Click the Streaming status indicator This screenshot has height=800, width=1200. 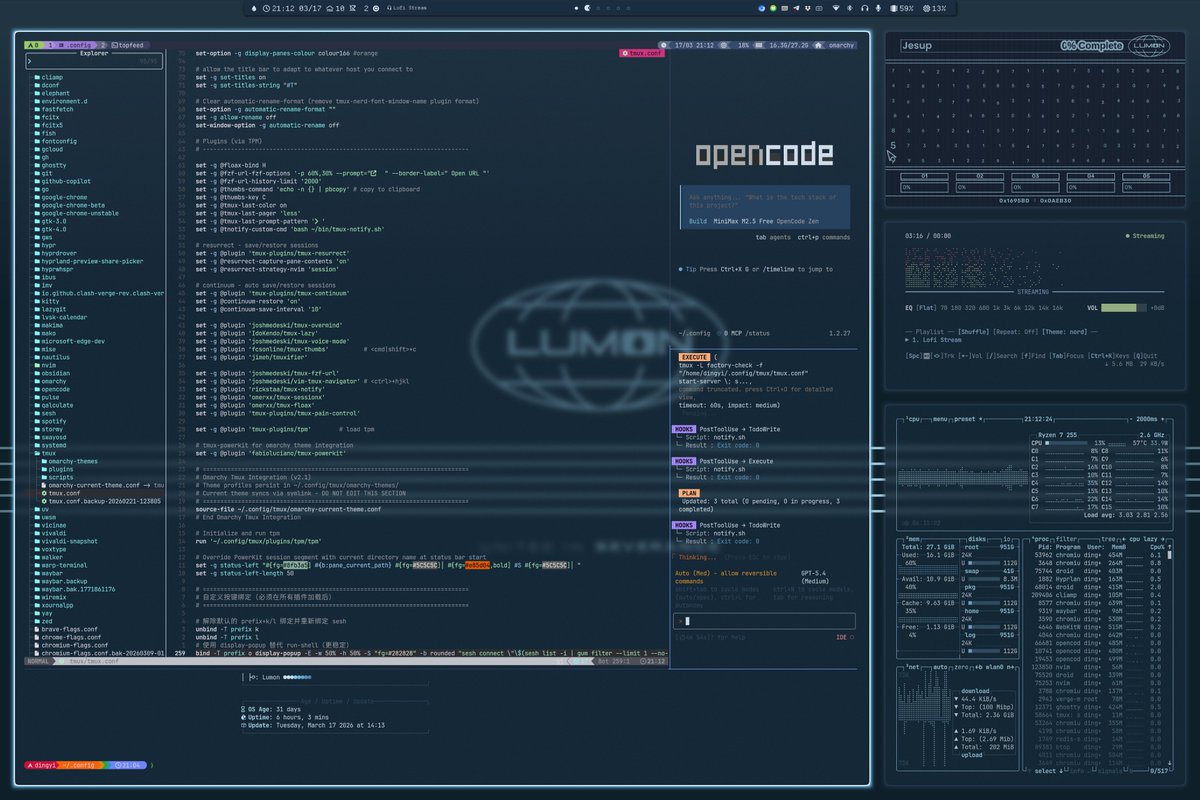[1145, 236]
